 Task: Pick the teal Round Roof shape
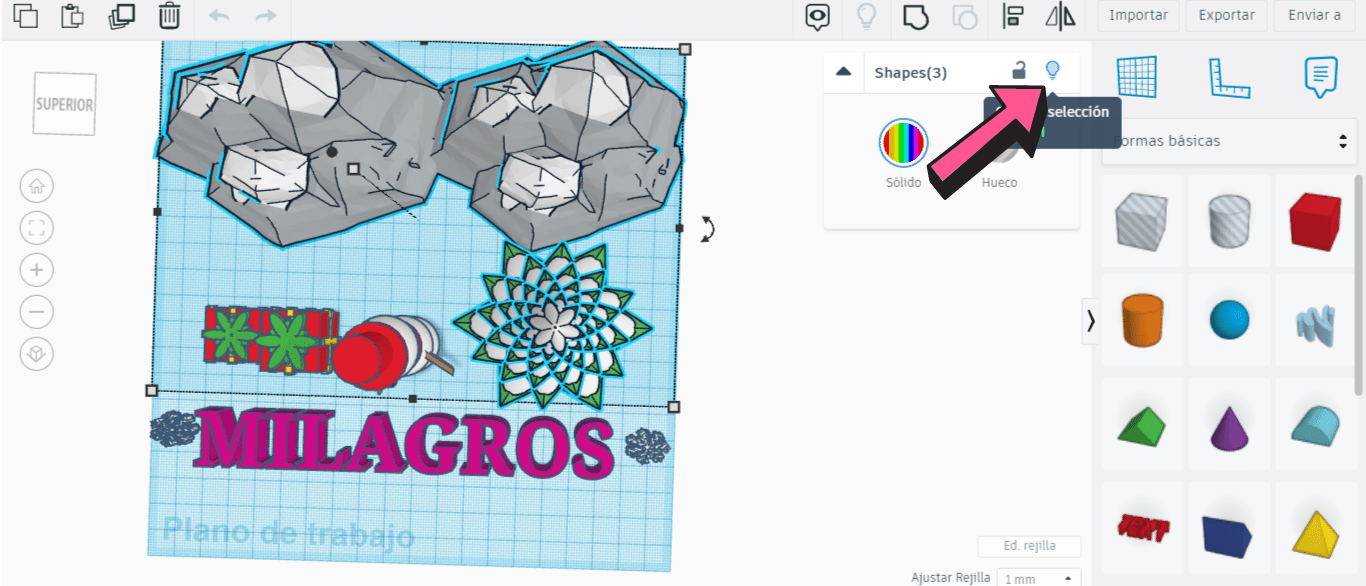(x=1315, y=424)
